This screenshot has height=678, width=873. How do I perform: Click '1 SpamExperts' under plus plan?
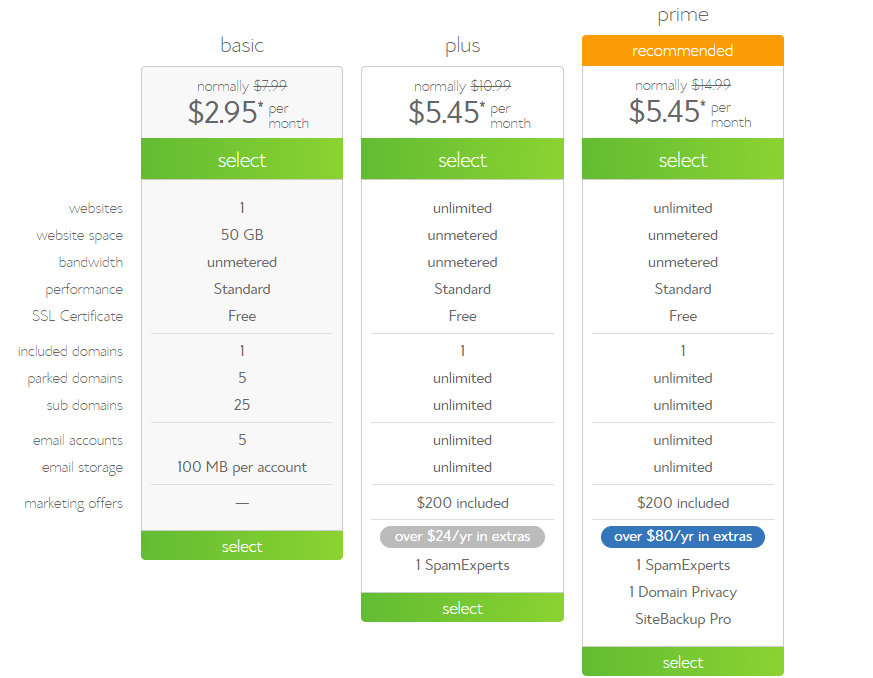coord(462,566)
